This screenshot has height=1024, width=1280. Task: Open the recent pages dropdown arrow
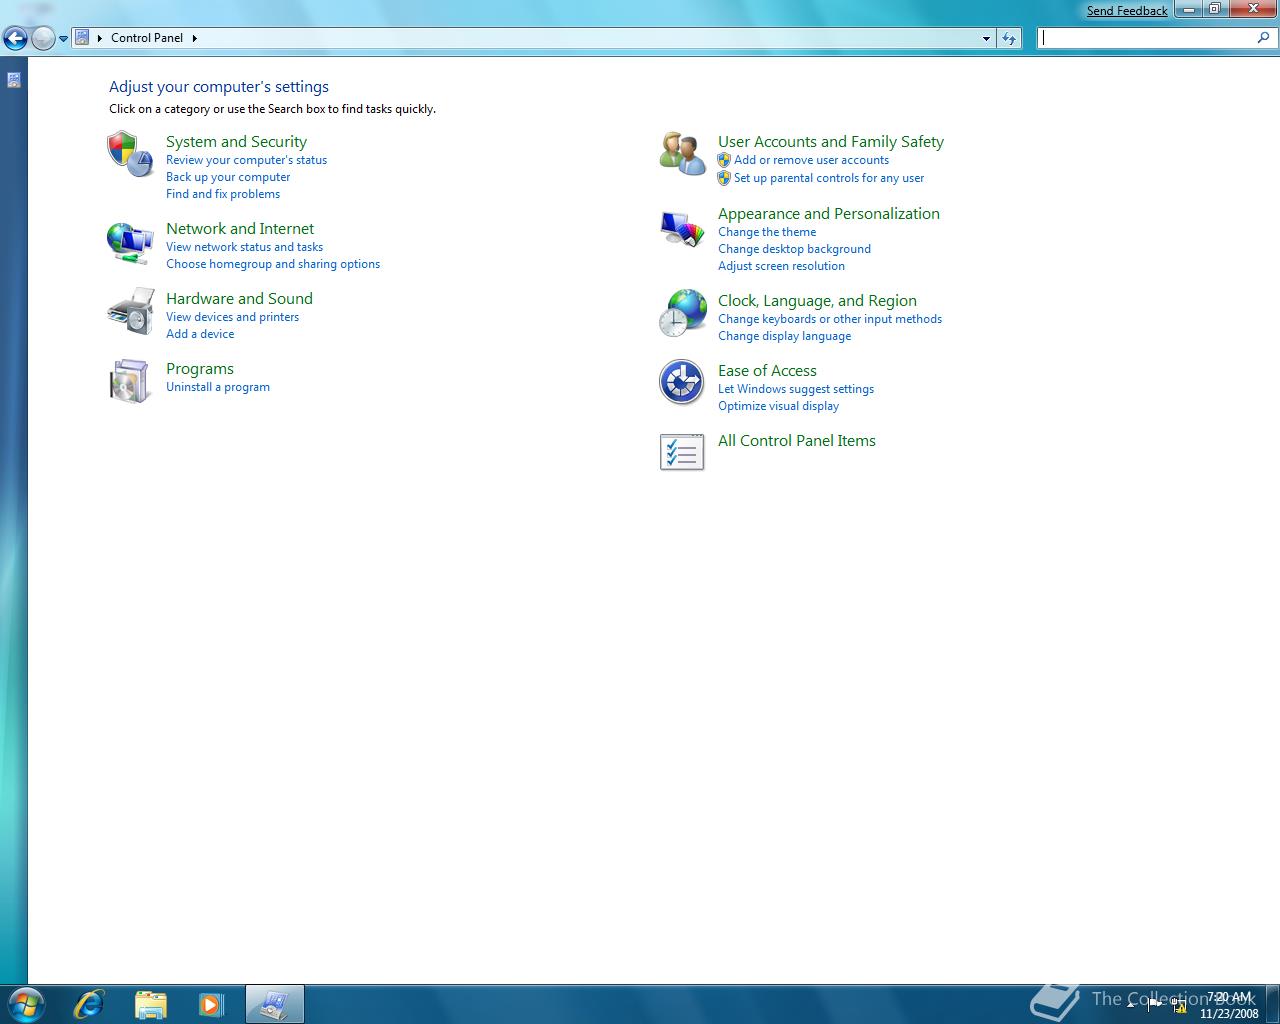click(x=63, y=39)
